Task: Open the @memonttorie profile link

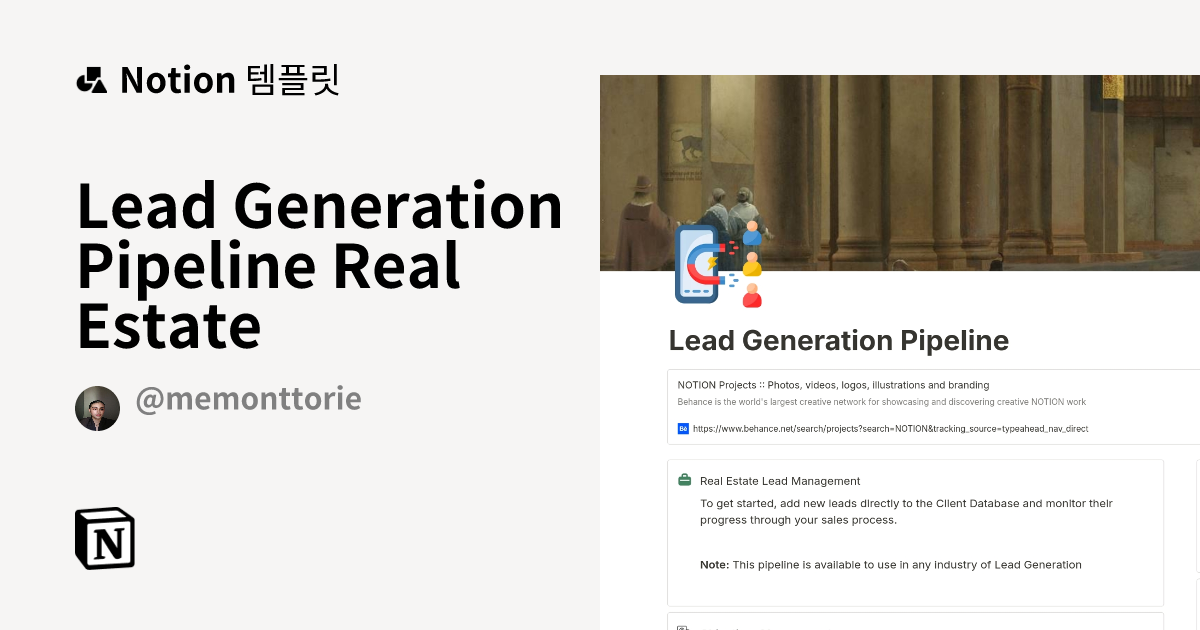Action: click(x=248, y=398)
